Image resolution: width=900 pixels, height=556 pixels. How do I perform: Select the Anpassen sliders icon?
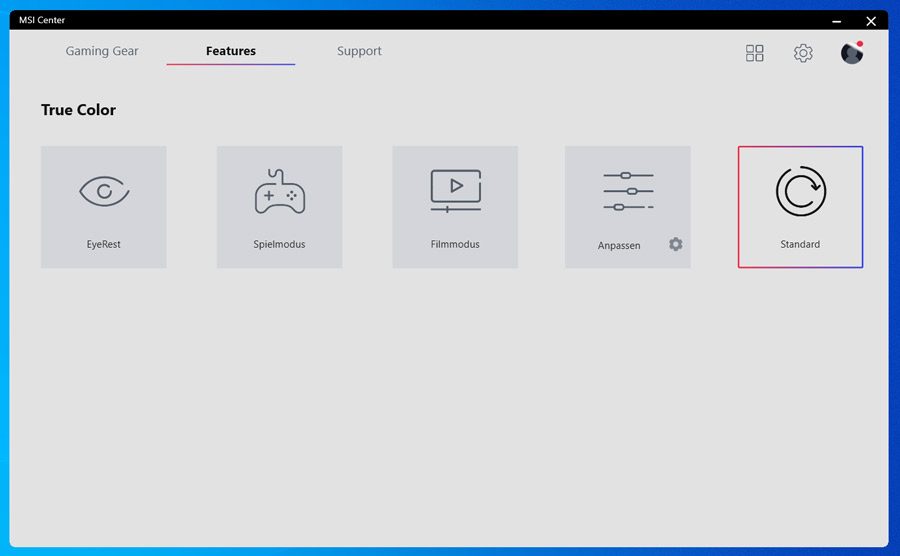point(628,191)
